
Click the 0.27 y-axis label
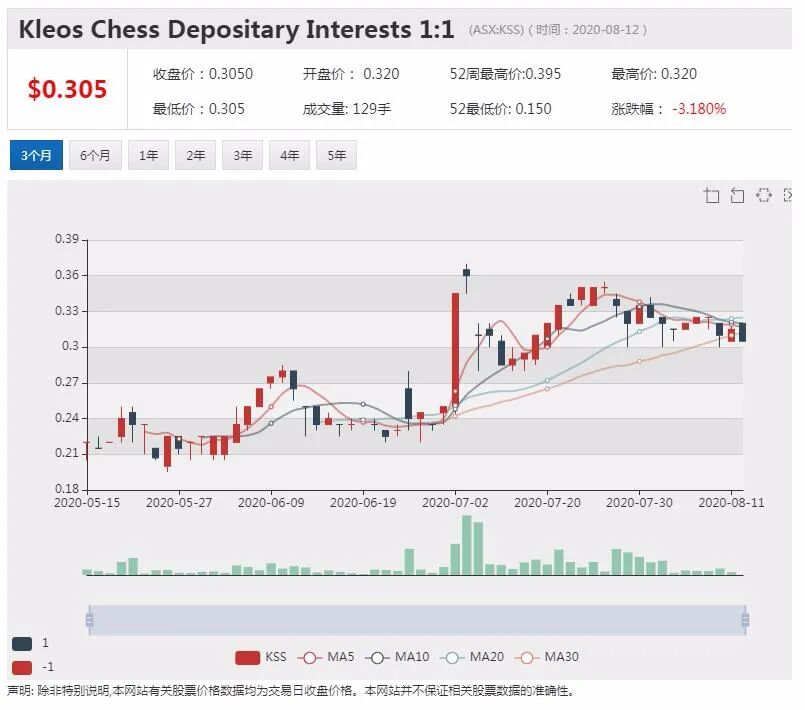click(67, 382)
